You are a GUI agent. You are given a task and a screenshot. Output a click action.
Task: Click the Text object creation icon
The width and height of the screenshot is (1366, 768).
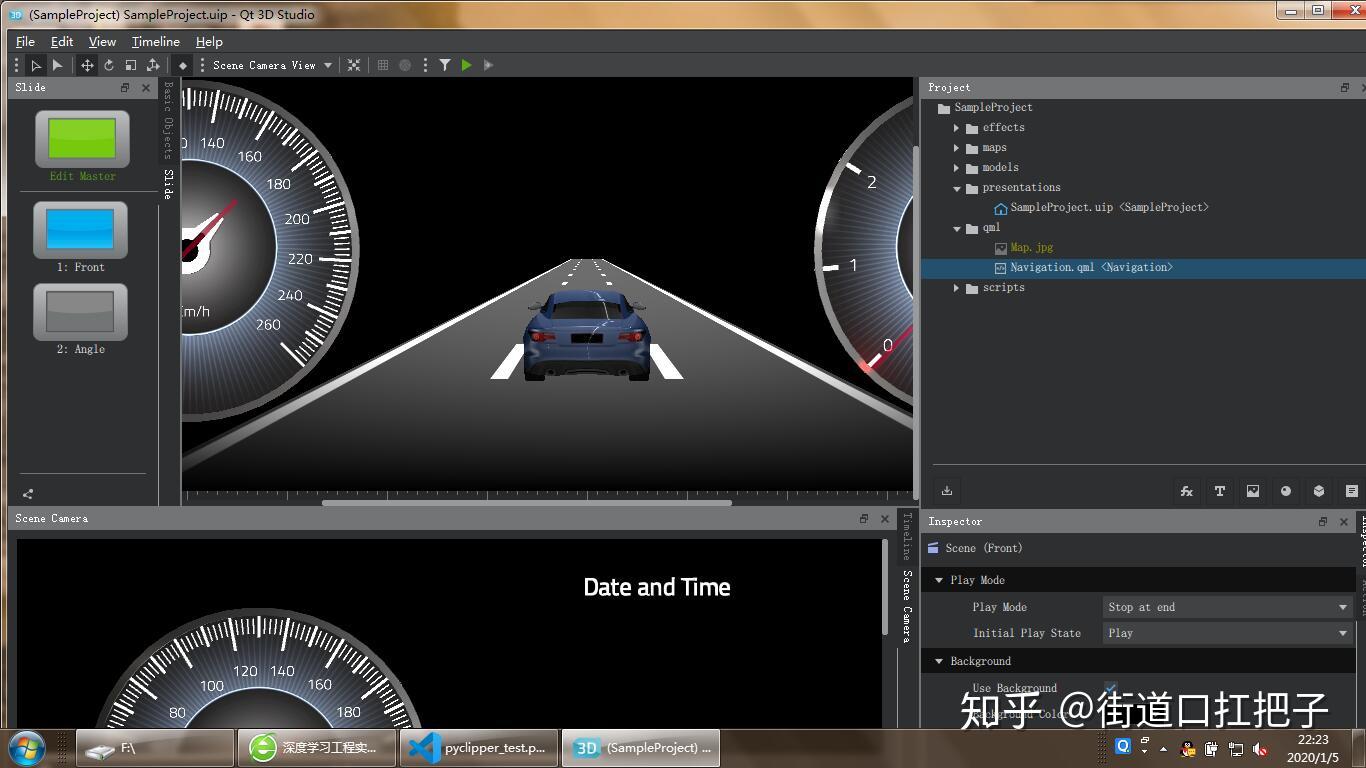(x=1219, y=491)
